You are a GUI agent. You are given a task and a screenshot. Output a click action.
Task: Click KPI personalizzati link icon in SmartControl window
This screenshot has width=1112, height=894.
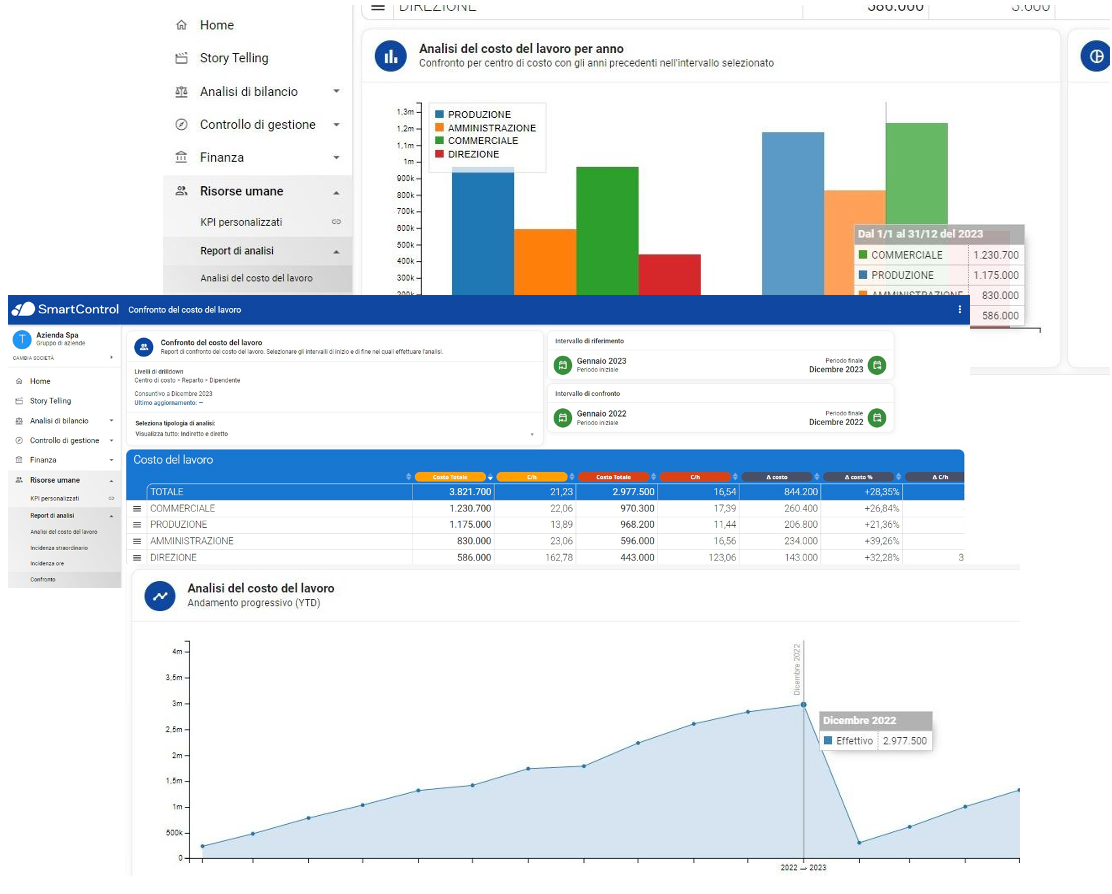pos(111,498)
